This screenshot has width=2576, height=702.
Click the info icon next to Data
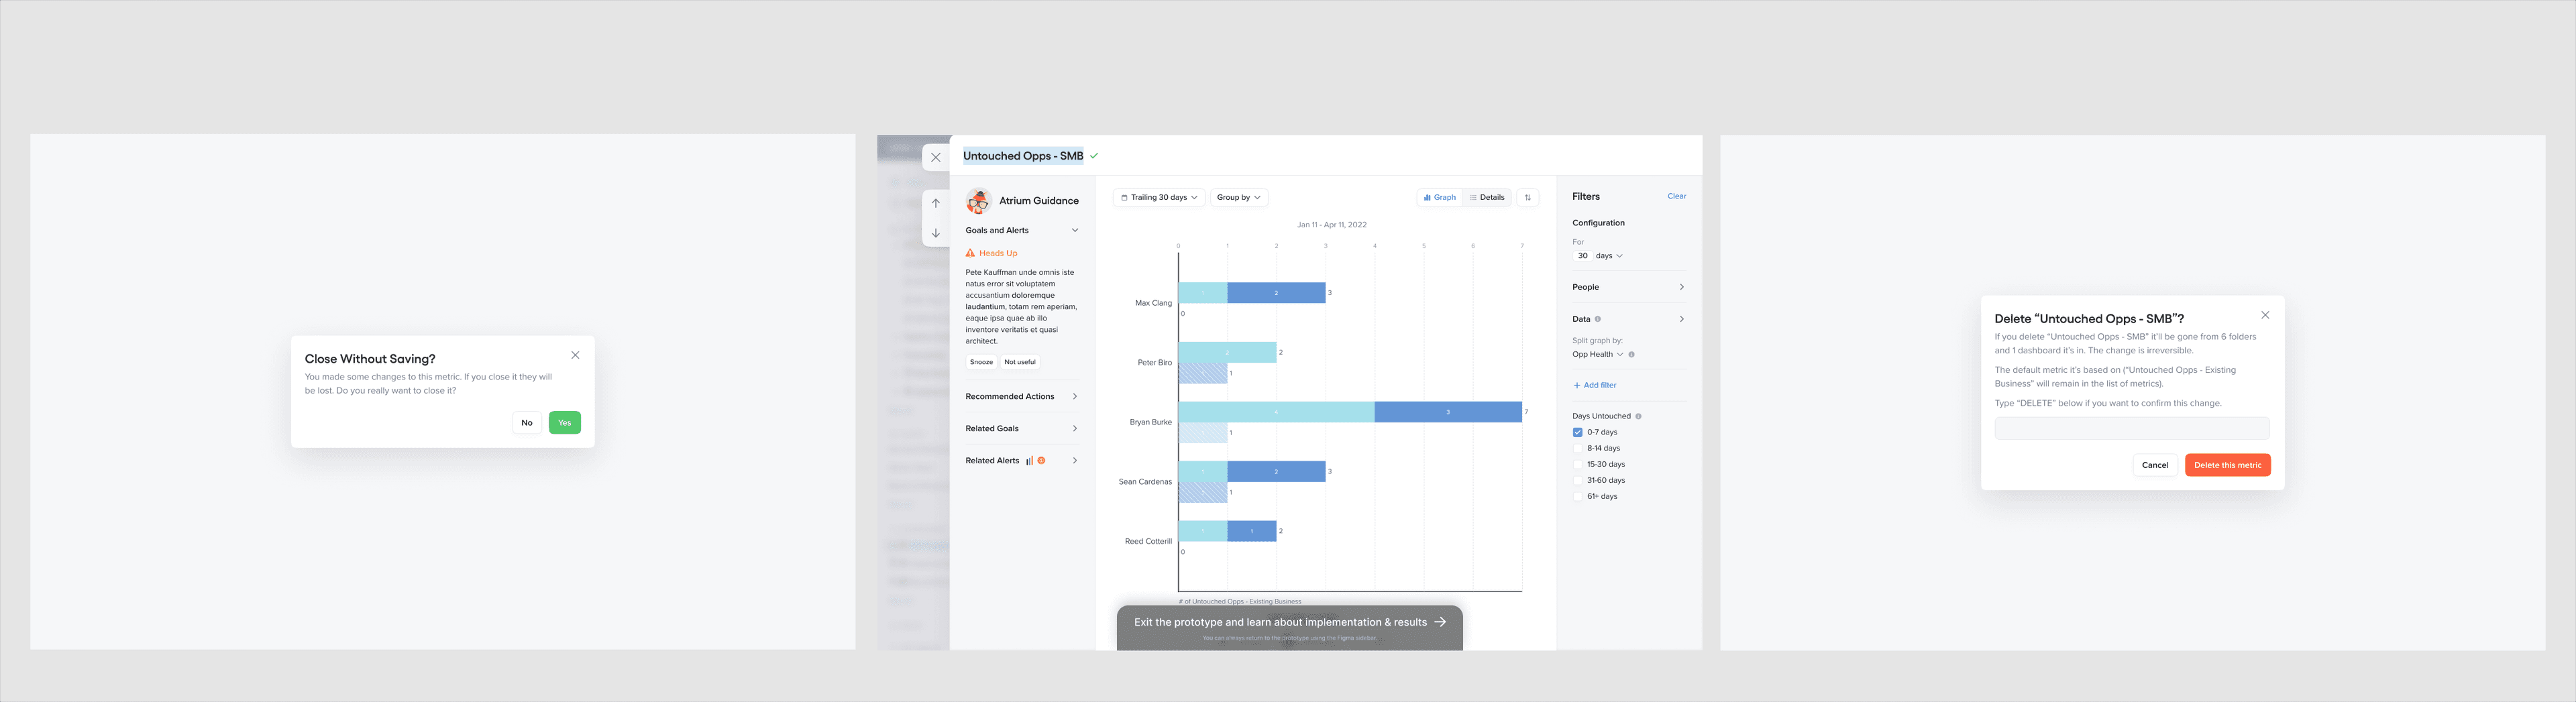[x=1597, y=319]
